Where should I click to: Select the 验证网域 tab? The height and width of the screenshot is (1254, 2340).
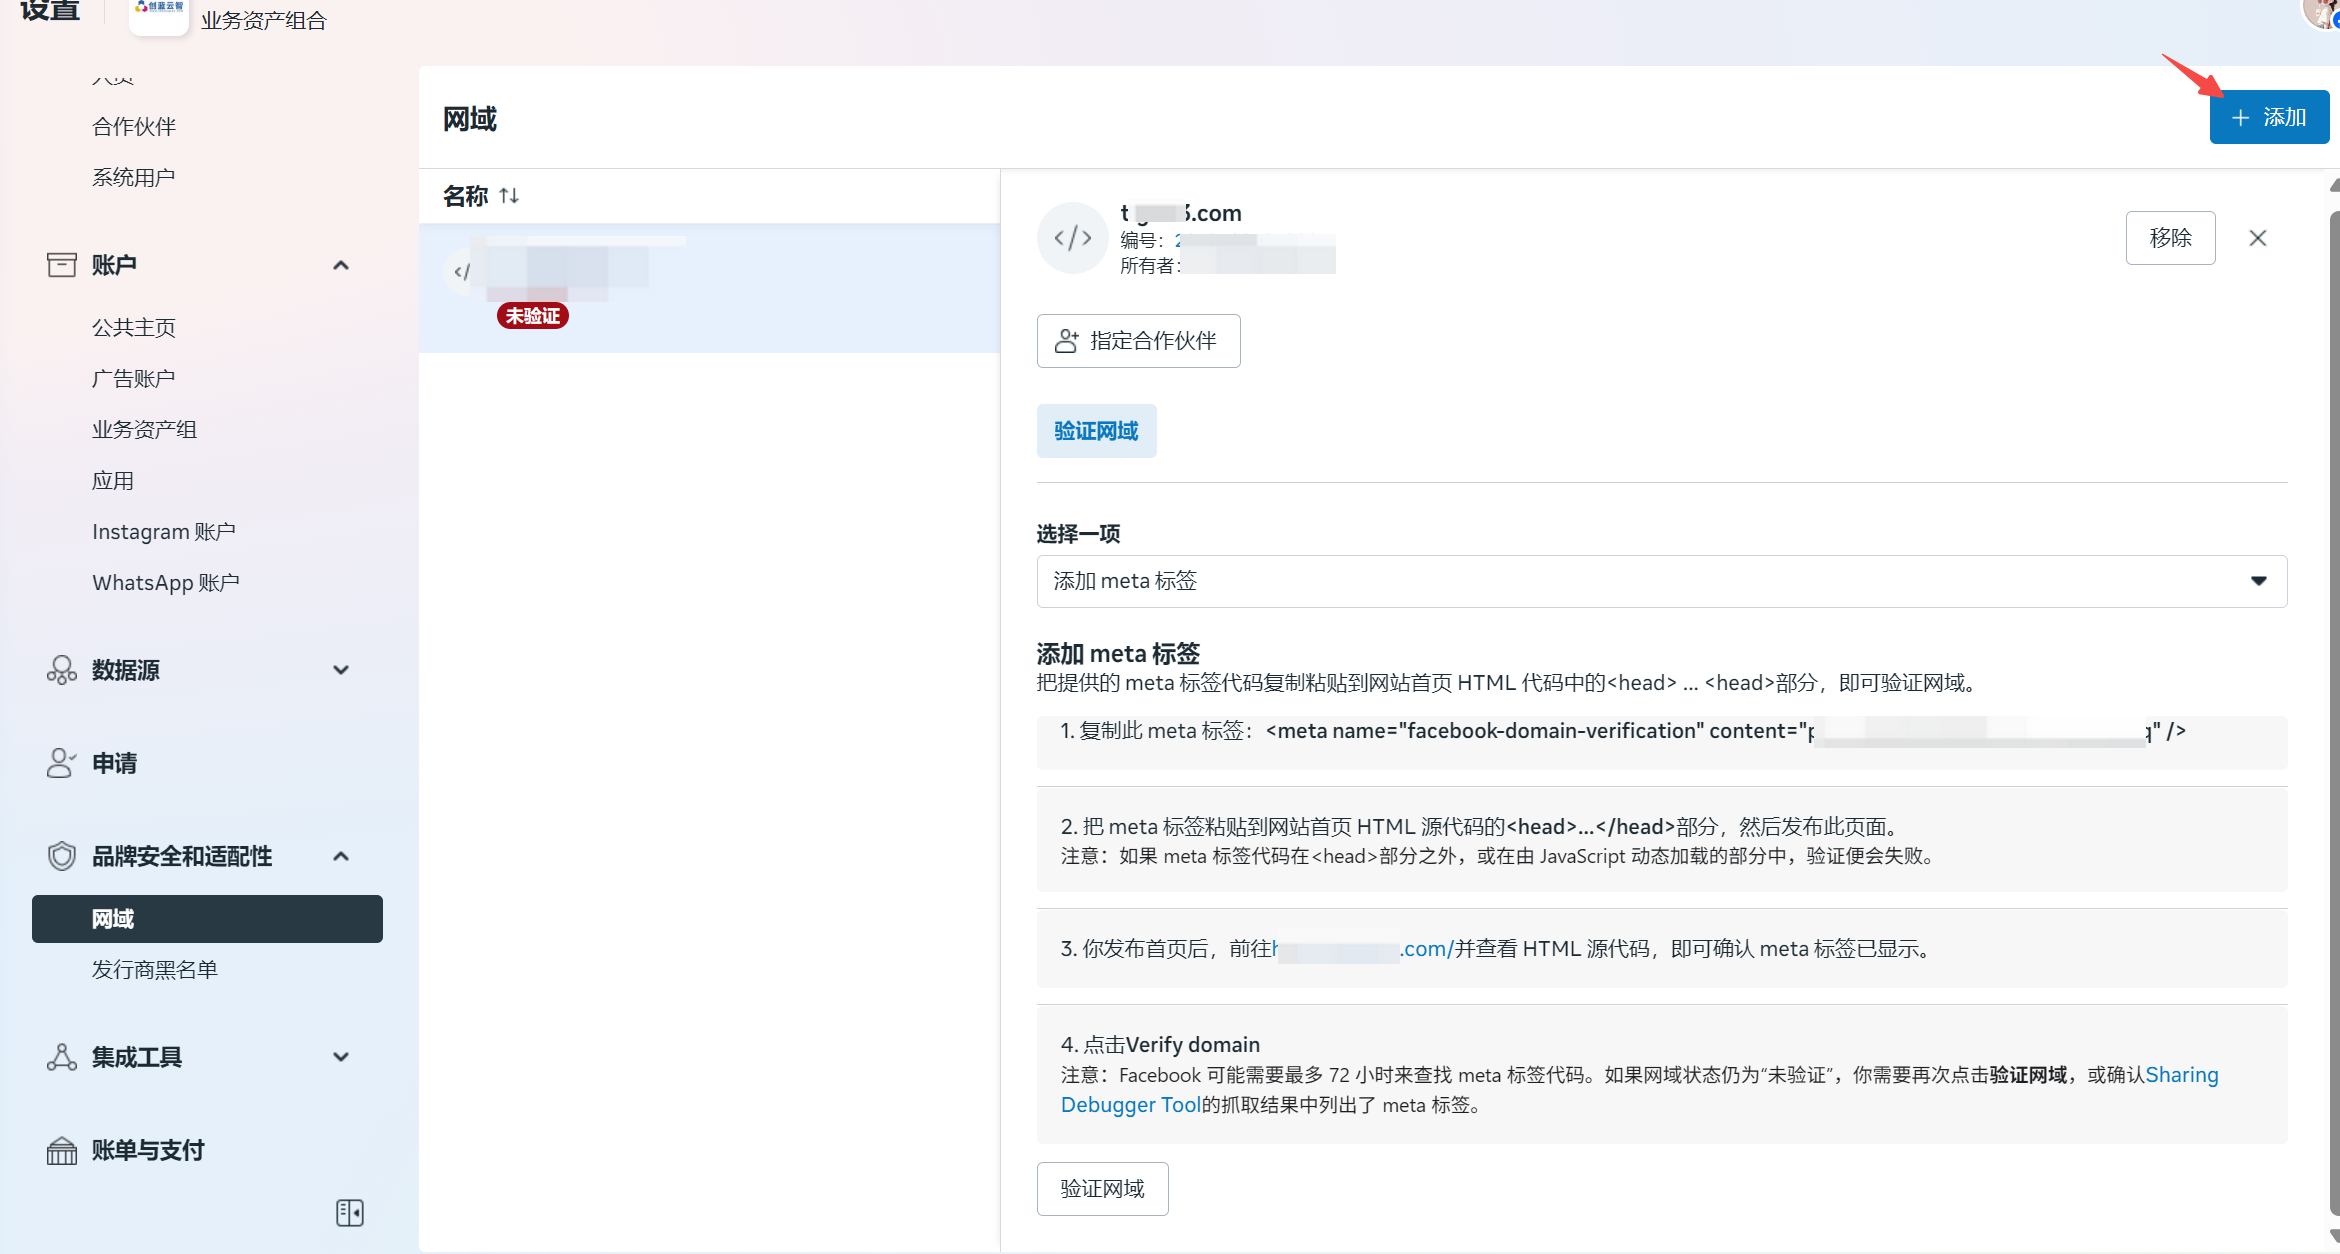click(x=1096, y=431)
